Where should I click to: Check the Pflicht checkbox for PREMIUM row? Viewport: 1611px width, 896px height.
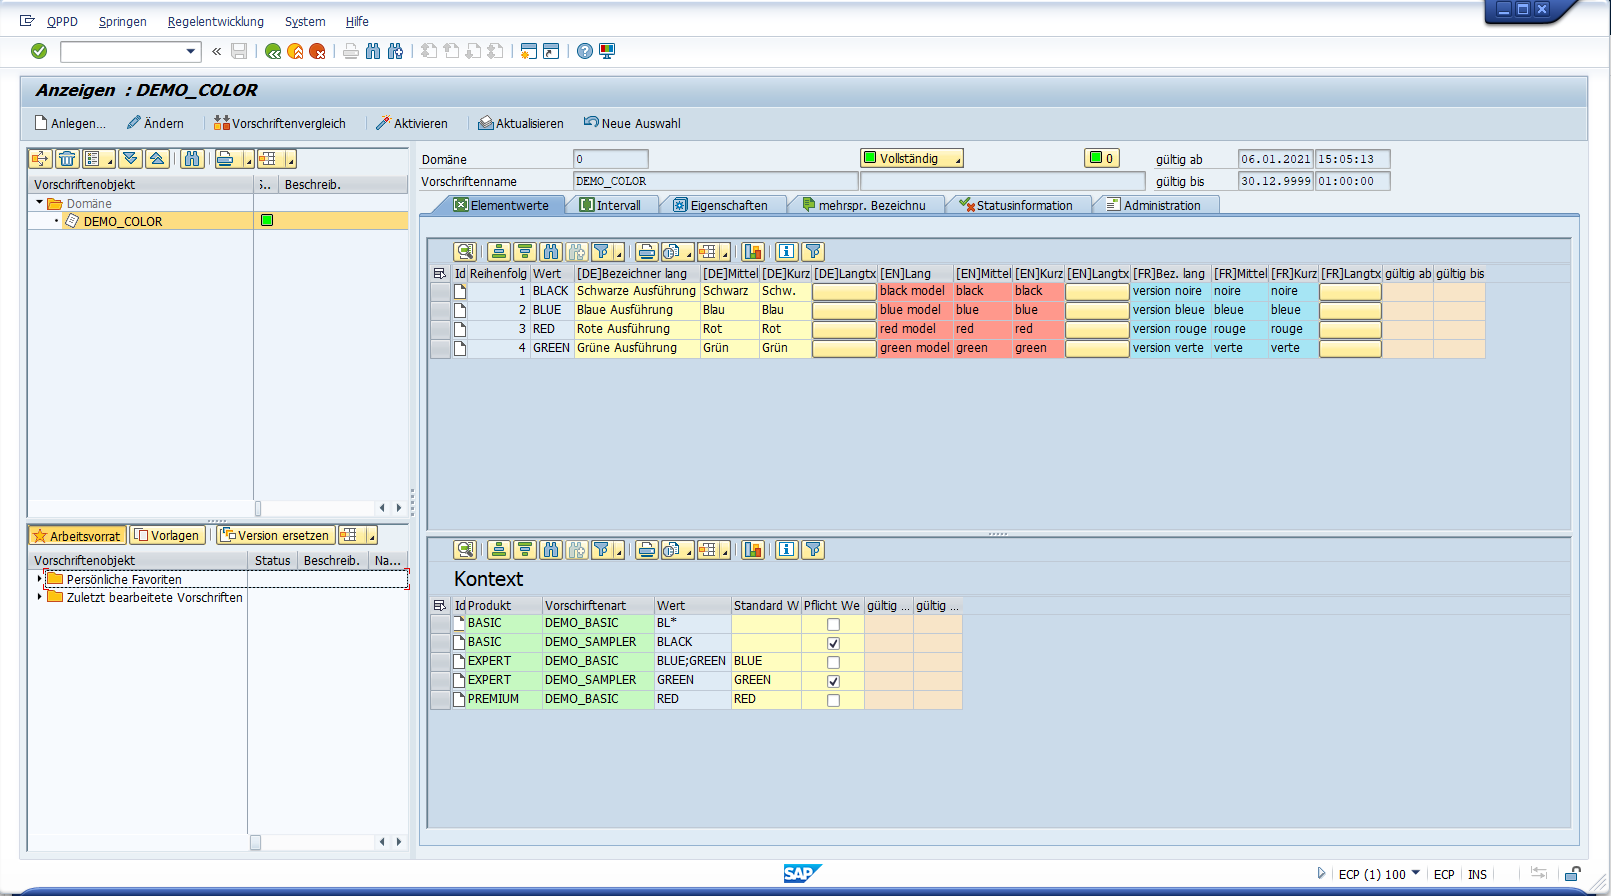pos(833,700)
